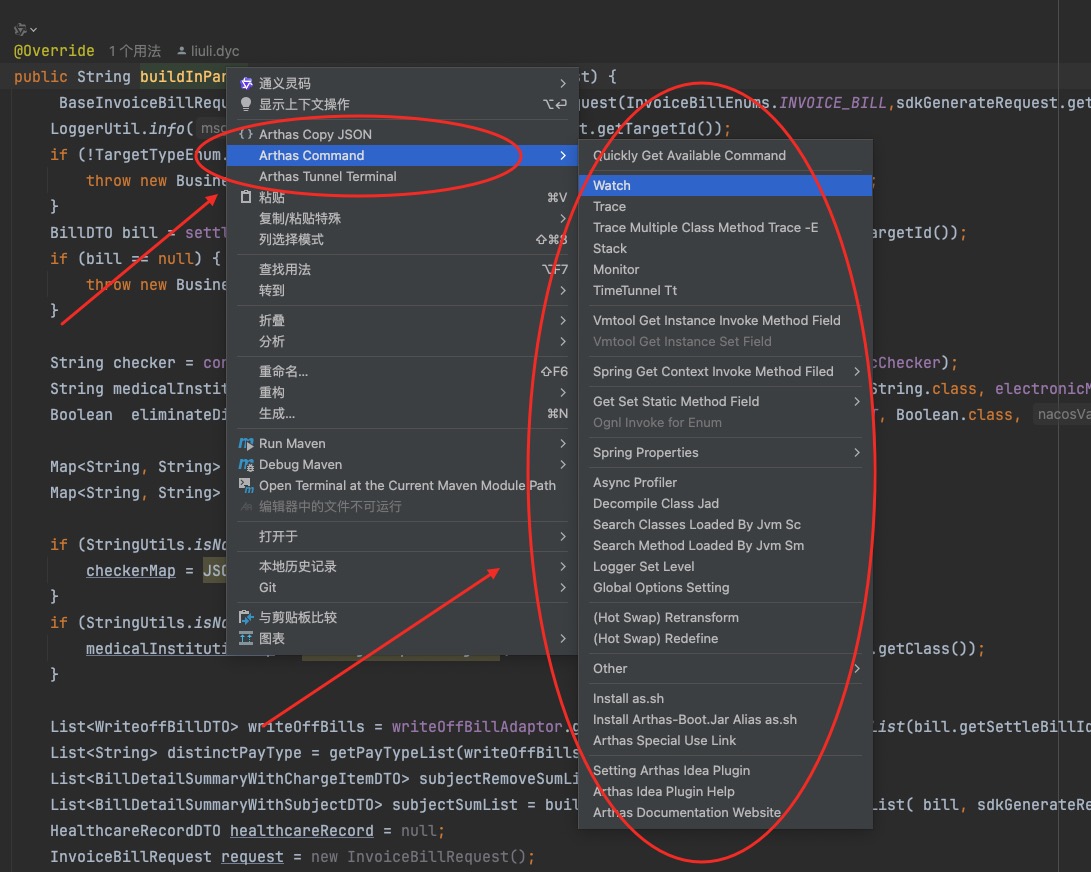Click the request variable in code
The image size is (1091, 872).
pos(252,857)
